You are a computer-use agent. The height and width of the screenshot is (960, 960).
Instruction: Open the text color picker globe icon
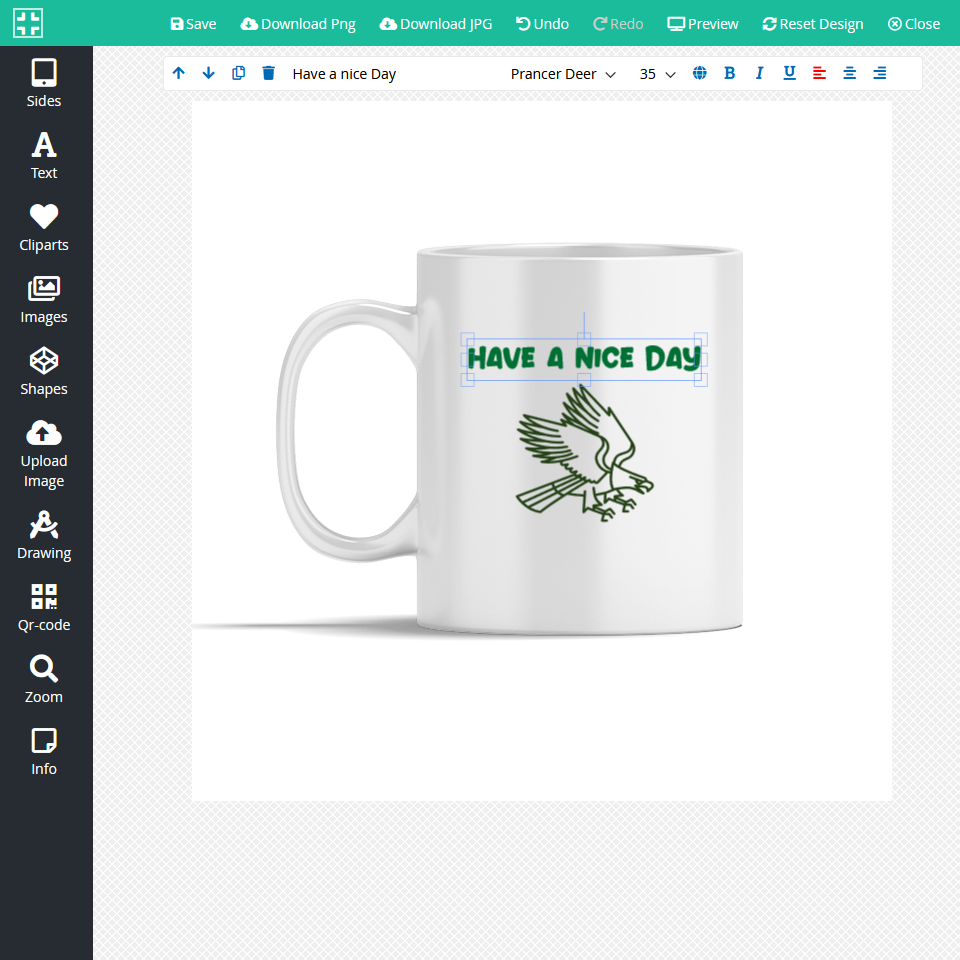[700, 73]
